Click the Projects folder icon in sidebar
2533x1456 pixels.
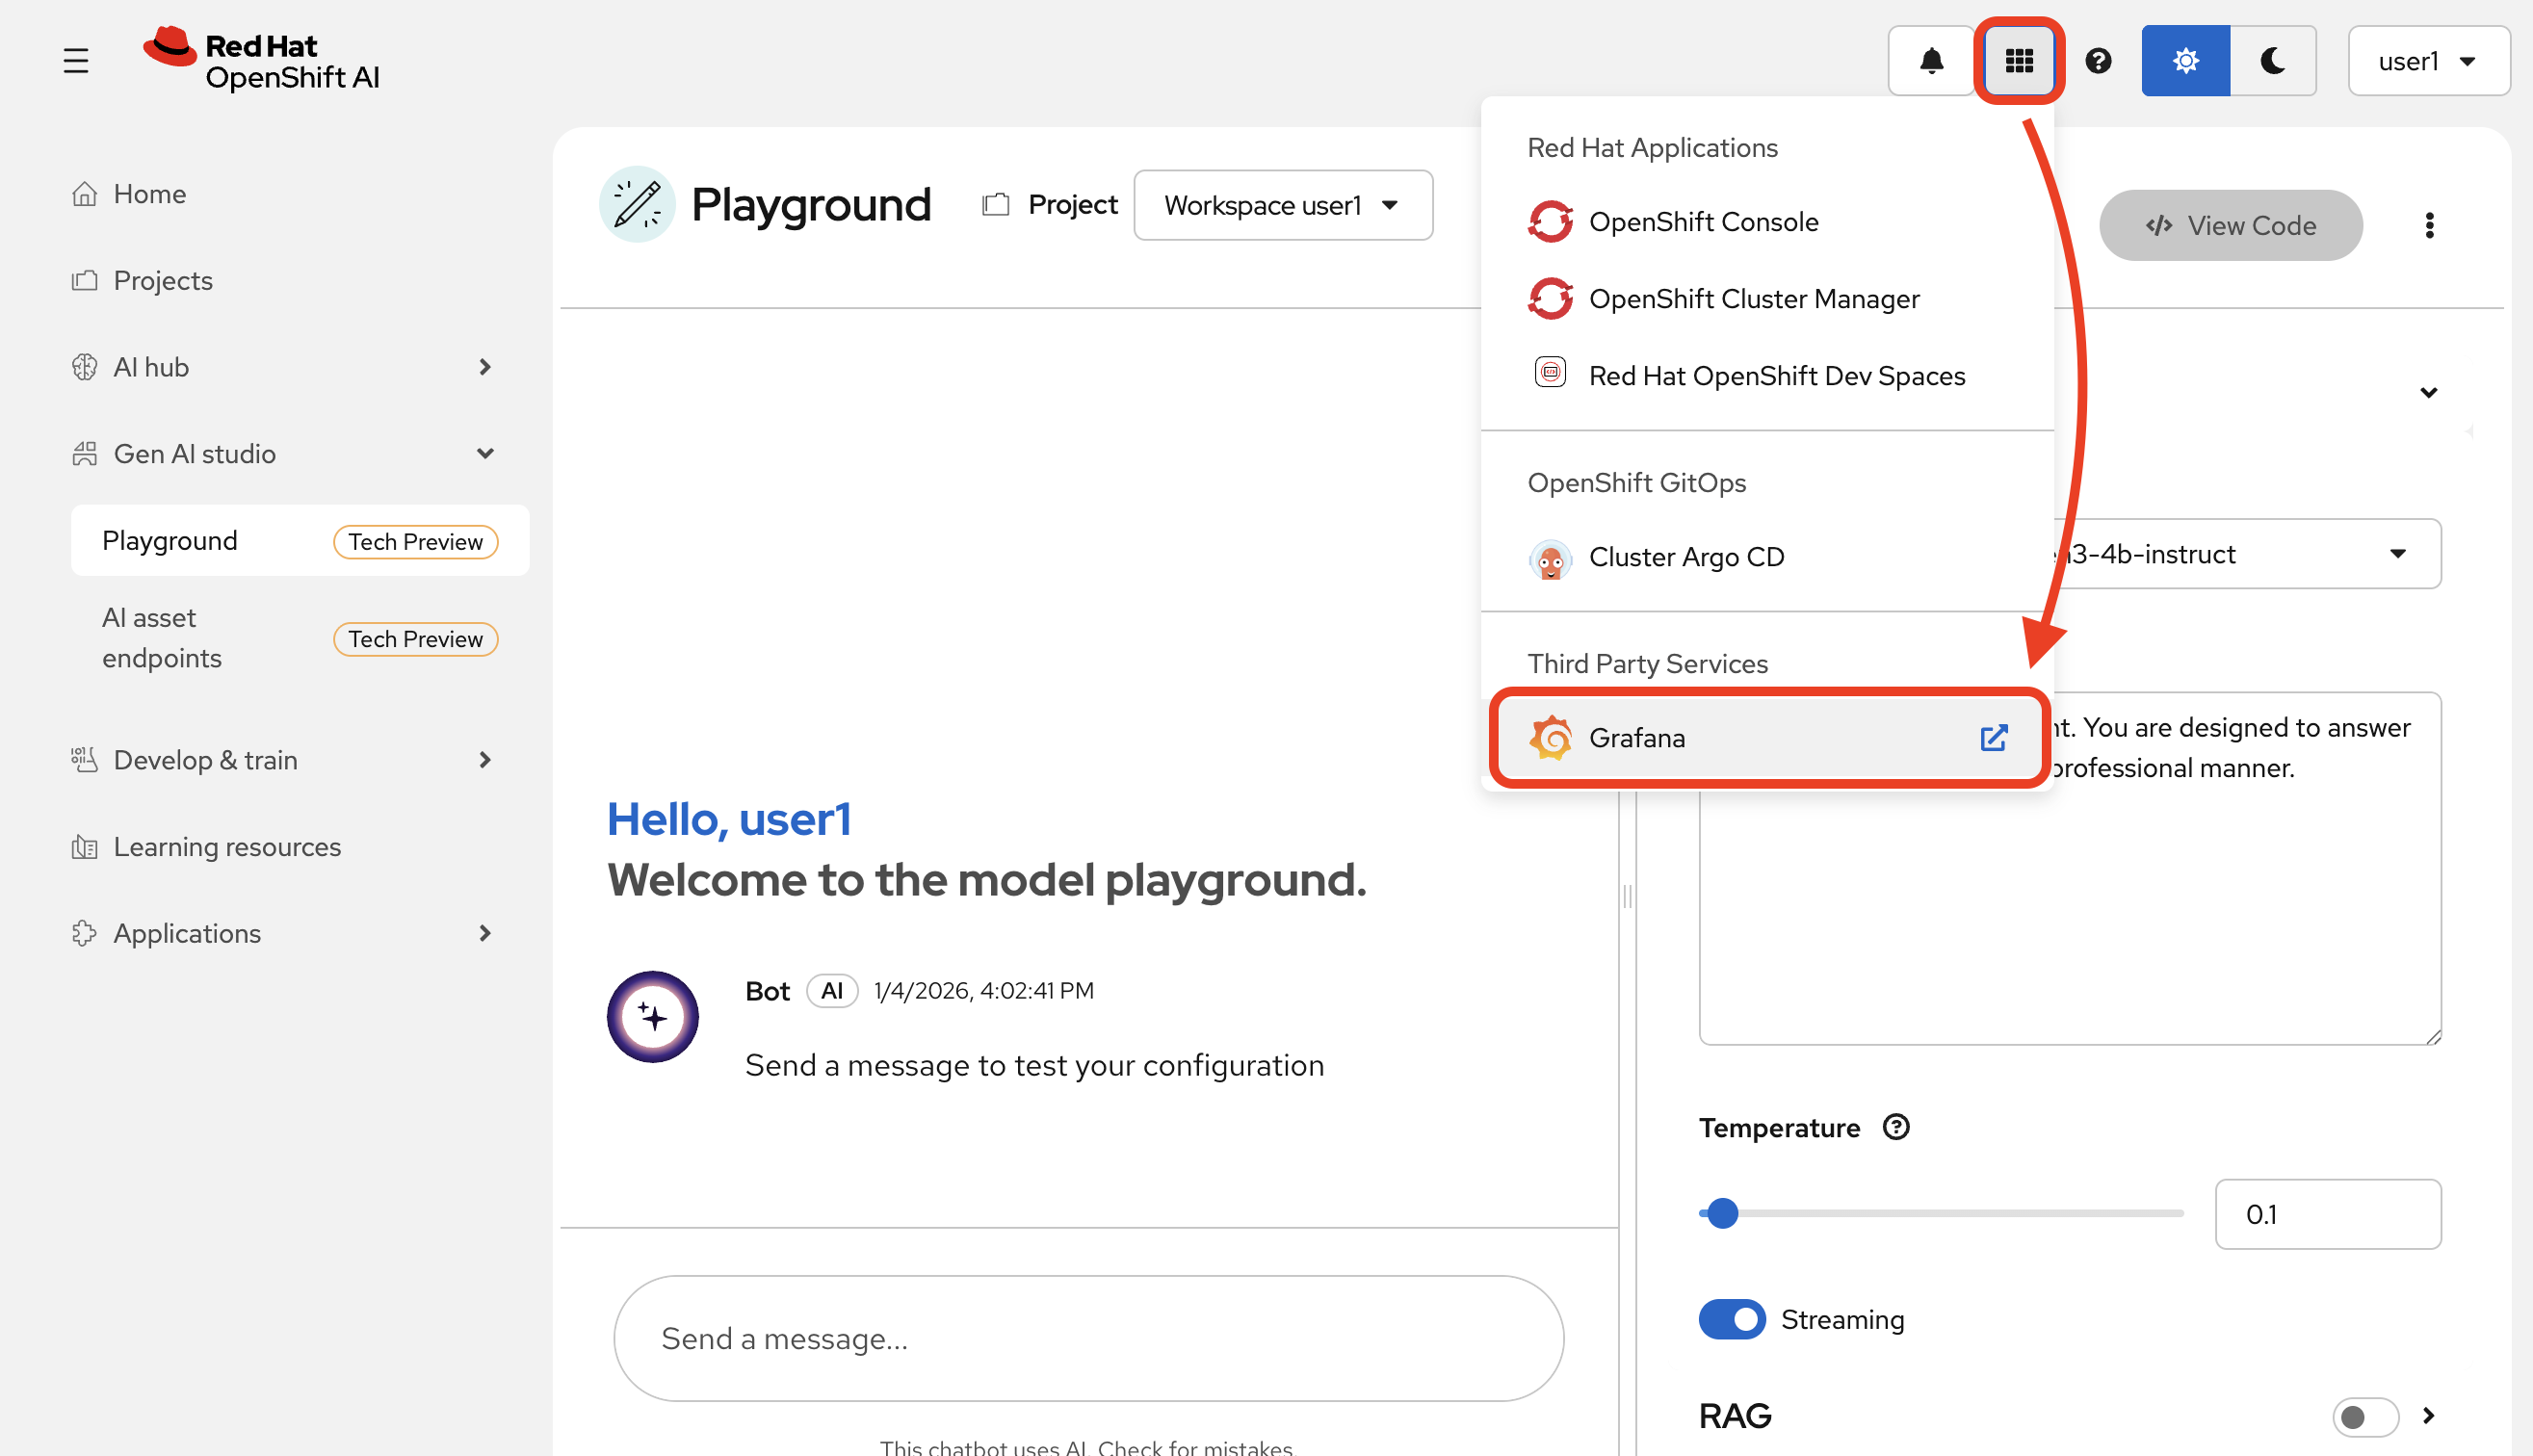click(85, 280)
